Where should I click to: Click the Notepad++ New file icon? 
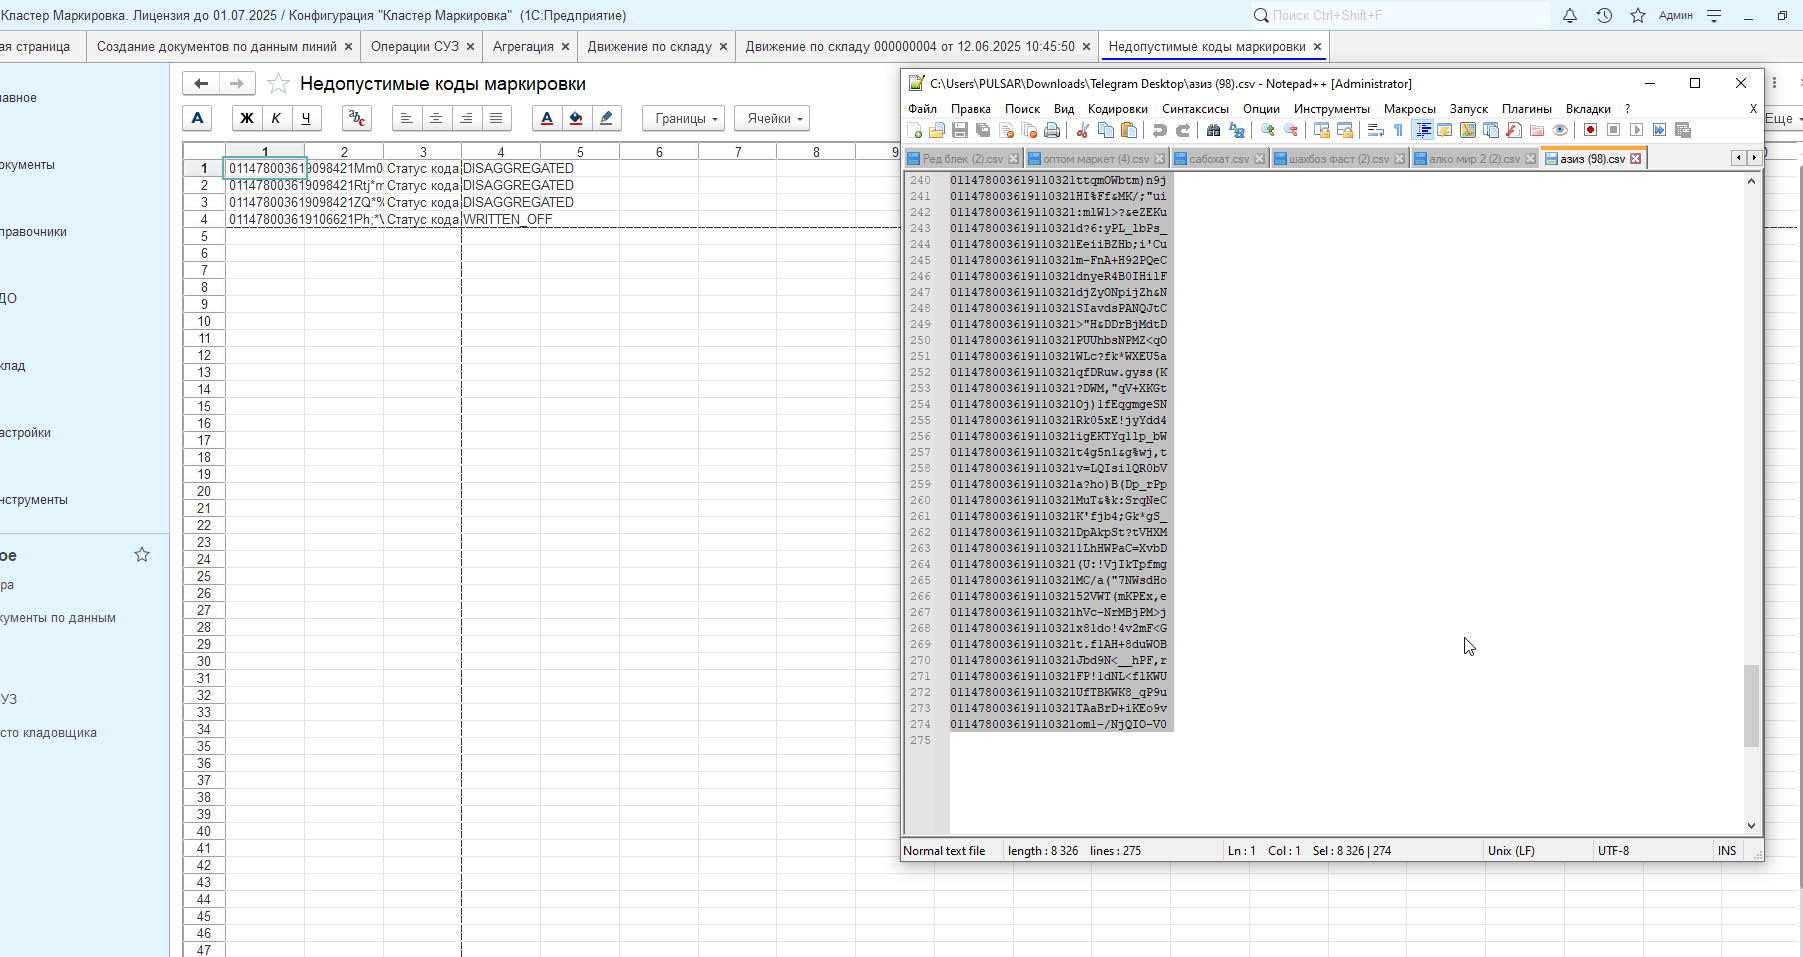click(x=914, y=130)
